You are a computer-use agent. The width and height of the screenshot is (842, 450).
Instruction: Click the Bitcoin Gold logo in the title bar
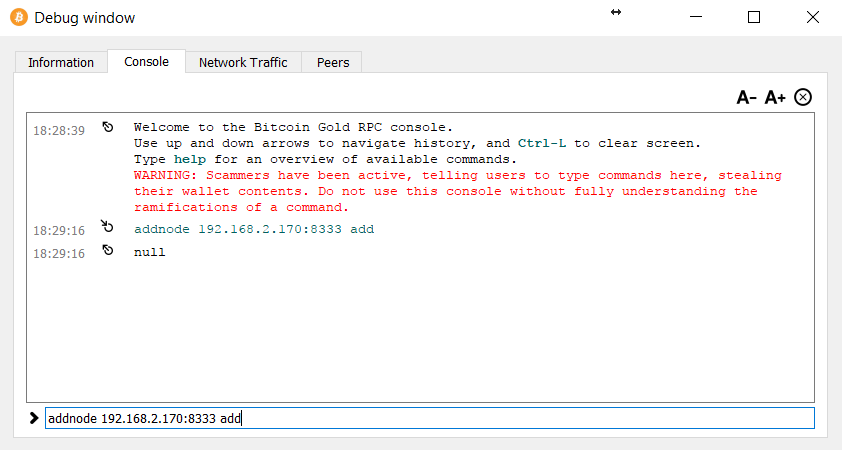[19, 17]
